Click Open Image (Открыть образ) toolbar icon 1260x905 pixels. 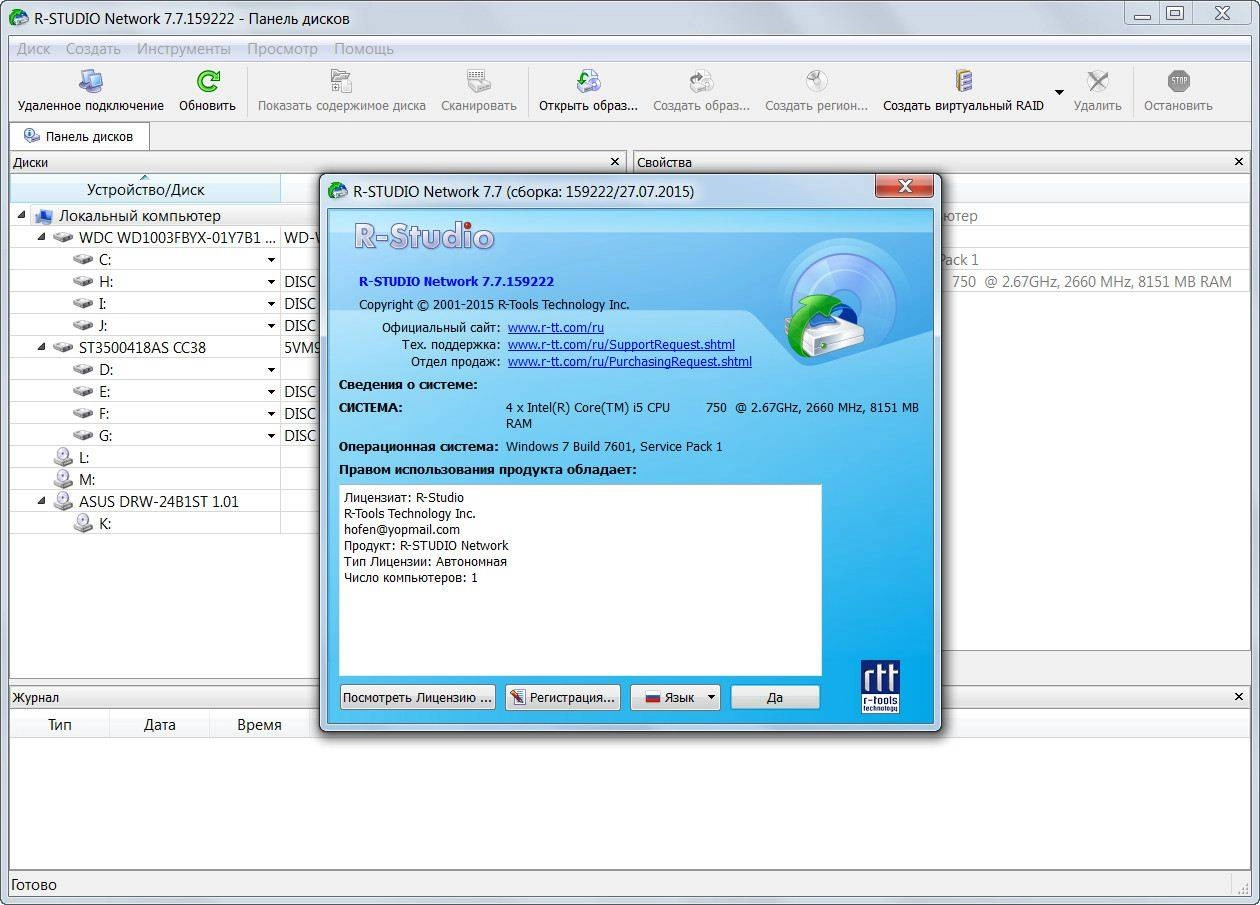coord(588,81)
